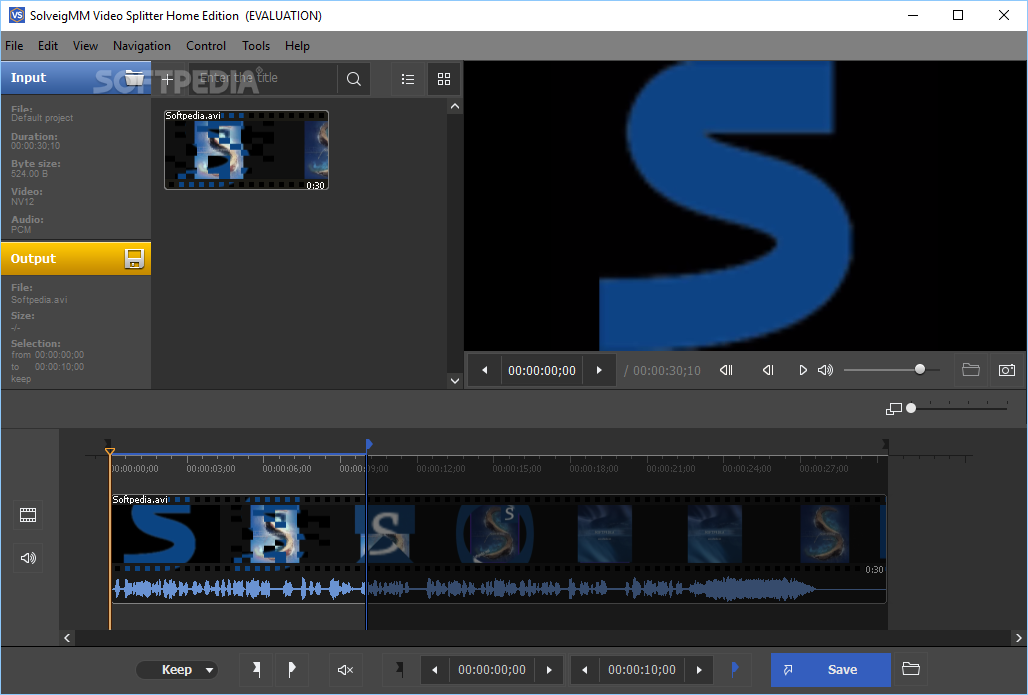Click timeline scroll right arrow
Image resolution: width=1028 pixels, height=695 pixels.
click(1018, 637)
